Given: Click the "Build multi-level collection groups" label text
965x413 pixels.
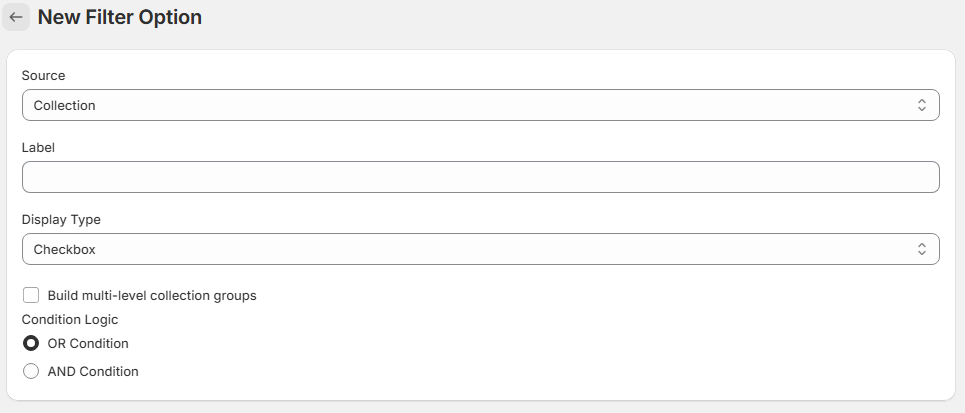Looking at the screenshot, I should click(152, 296).
